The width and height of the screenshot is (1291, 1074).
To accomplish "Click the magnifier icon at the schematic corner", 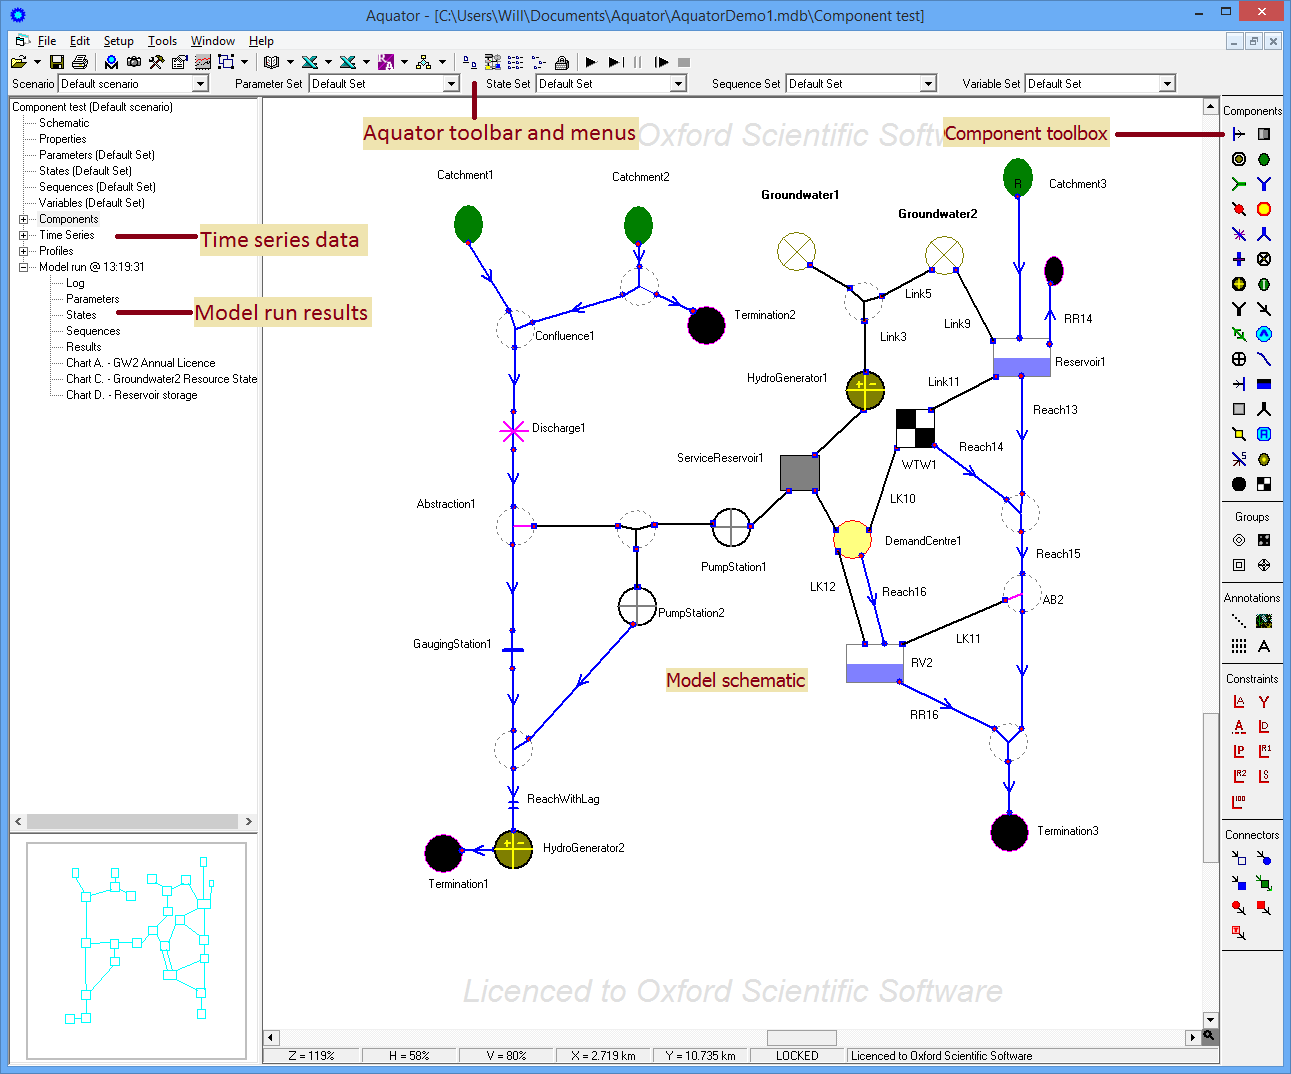I will coord(1209,1036).
